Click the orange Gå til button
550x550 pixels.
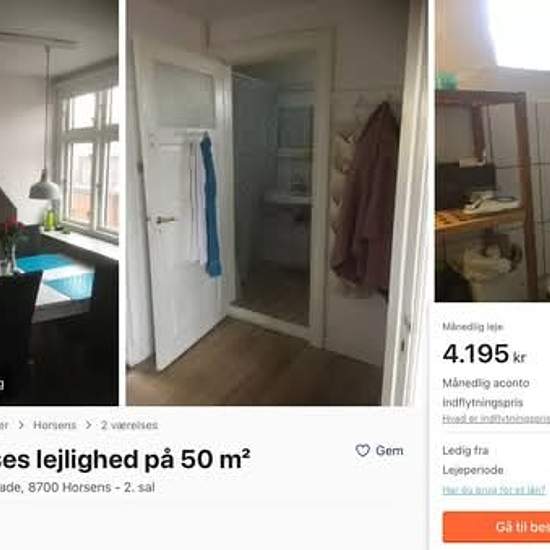point(496,527)
